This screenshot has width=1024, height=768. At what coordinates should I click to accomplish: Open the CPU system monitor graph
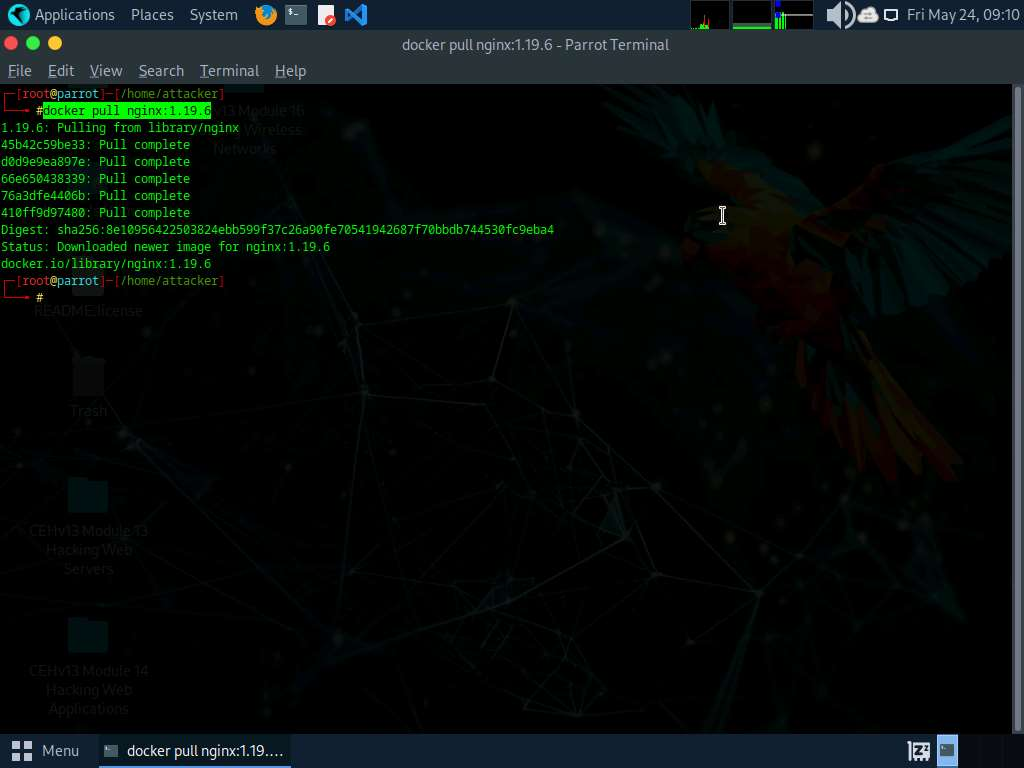[x=710, y=15]
